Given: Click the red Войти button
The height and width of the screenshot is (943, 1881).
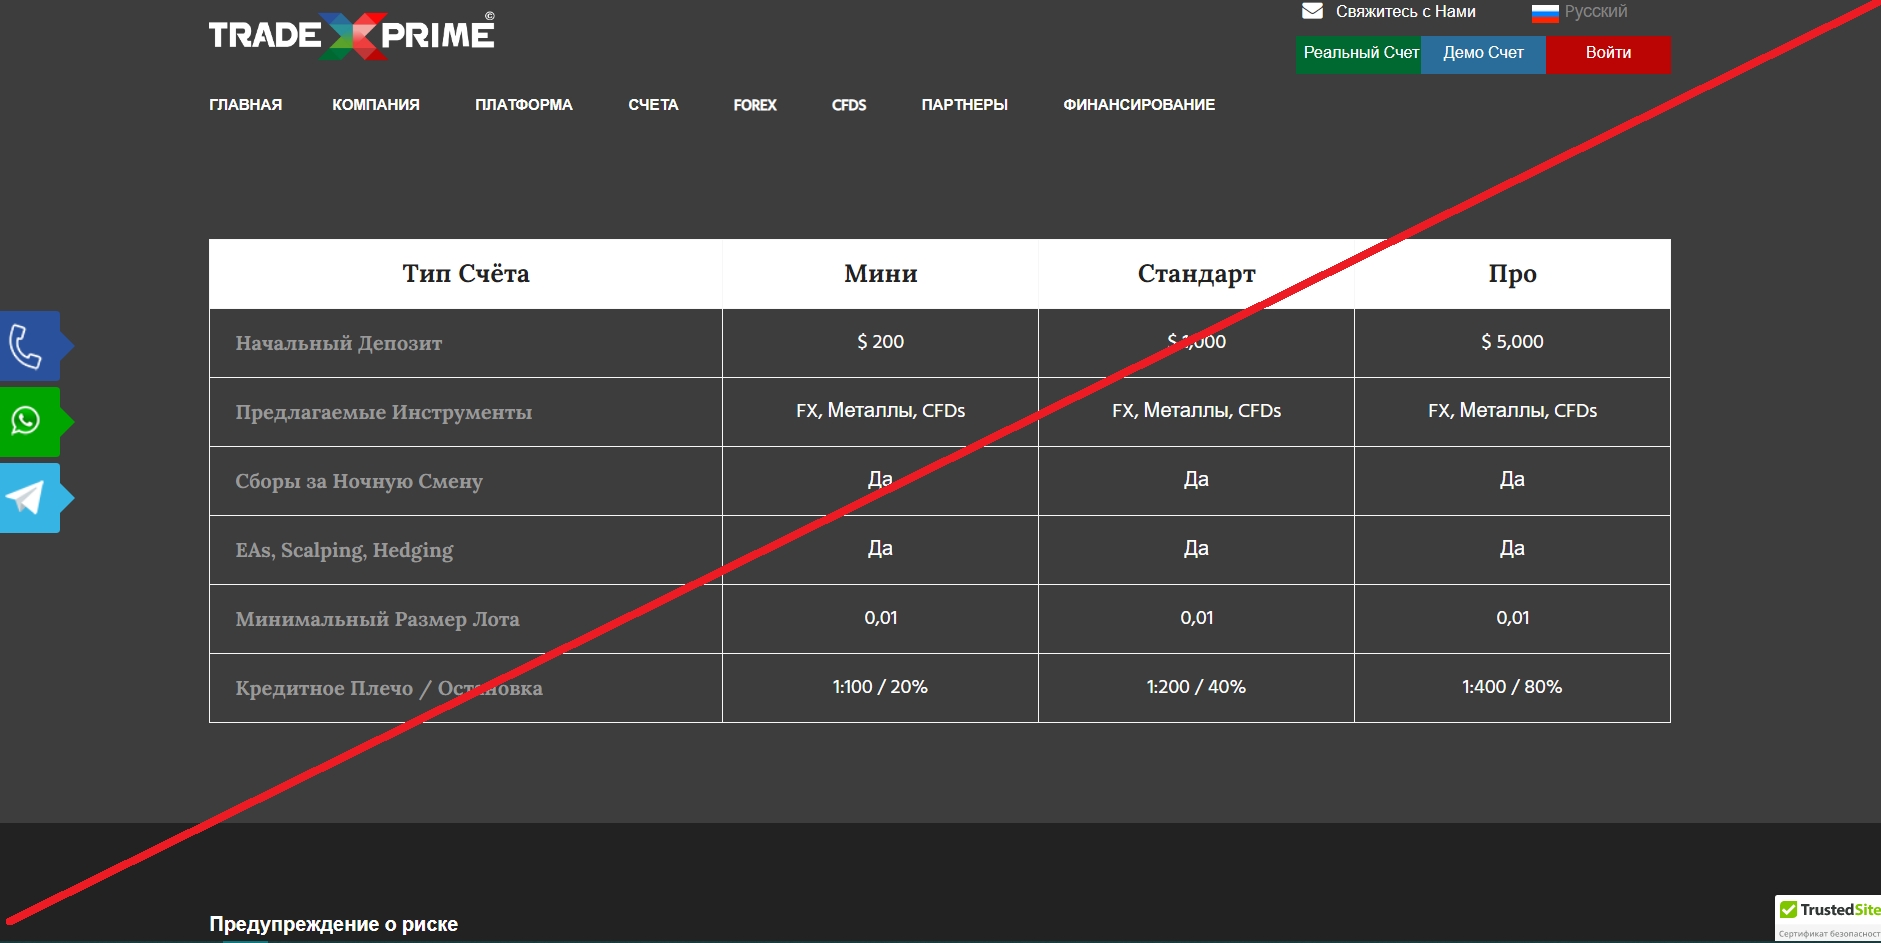Looking at the screenshot, I should pos(1608,54).
